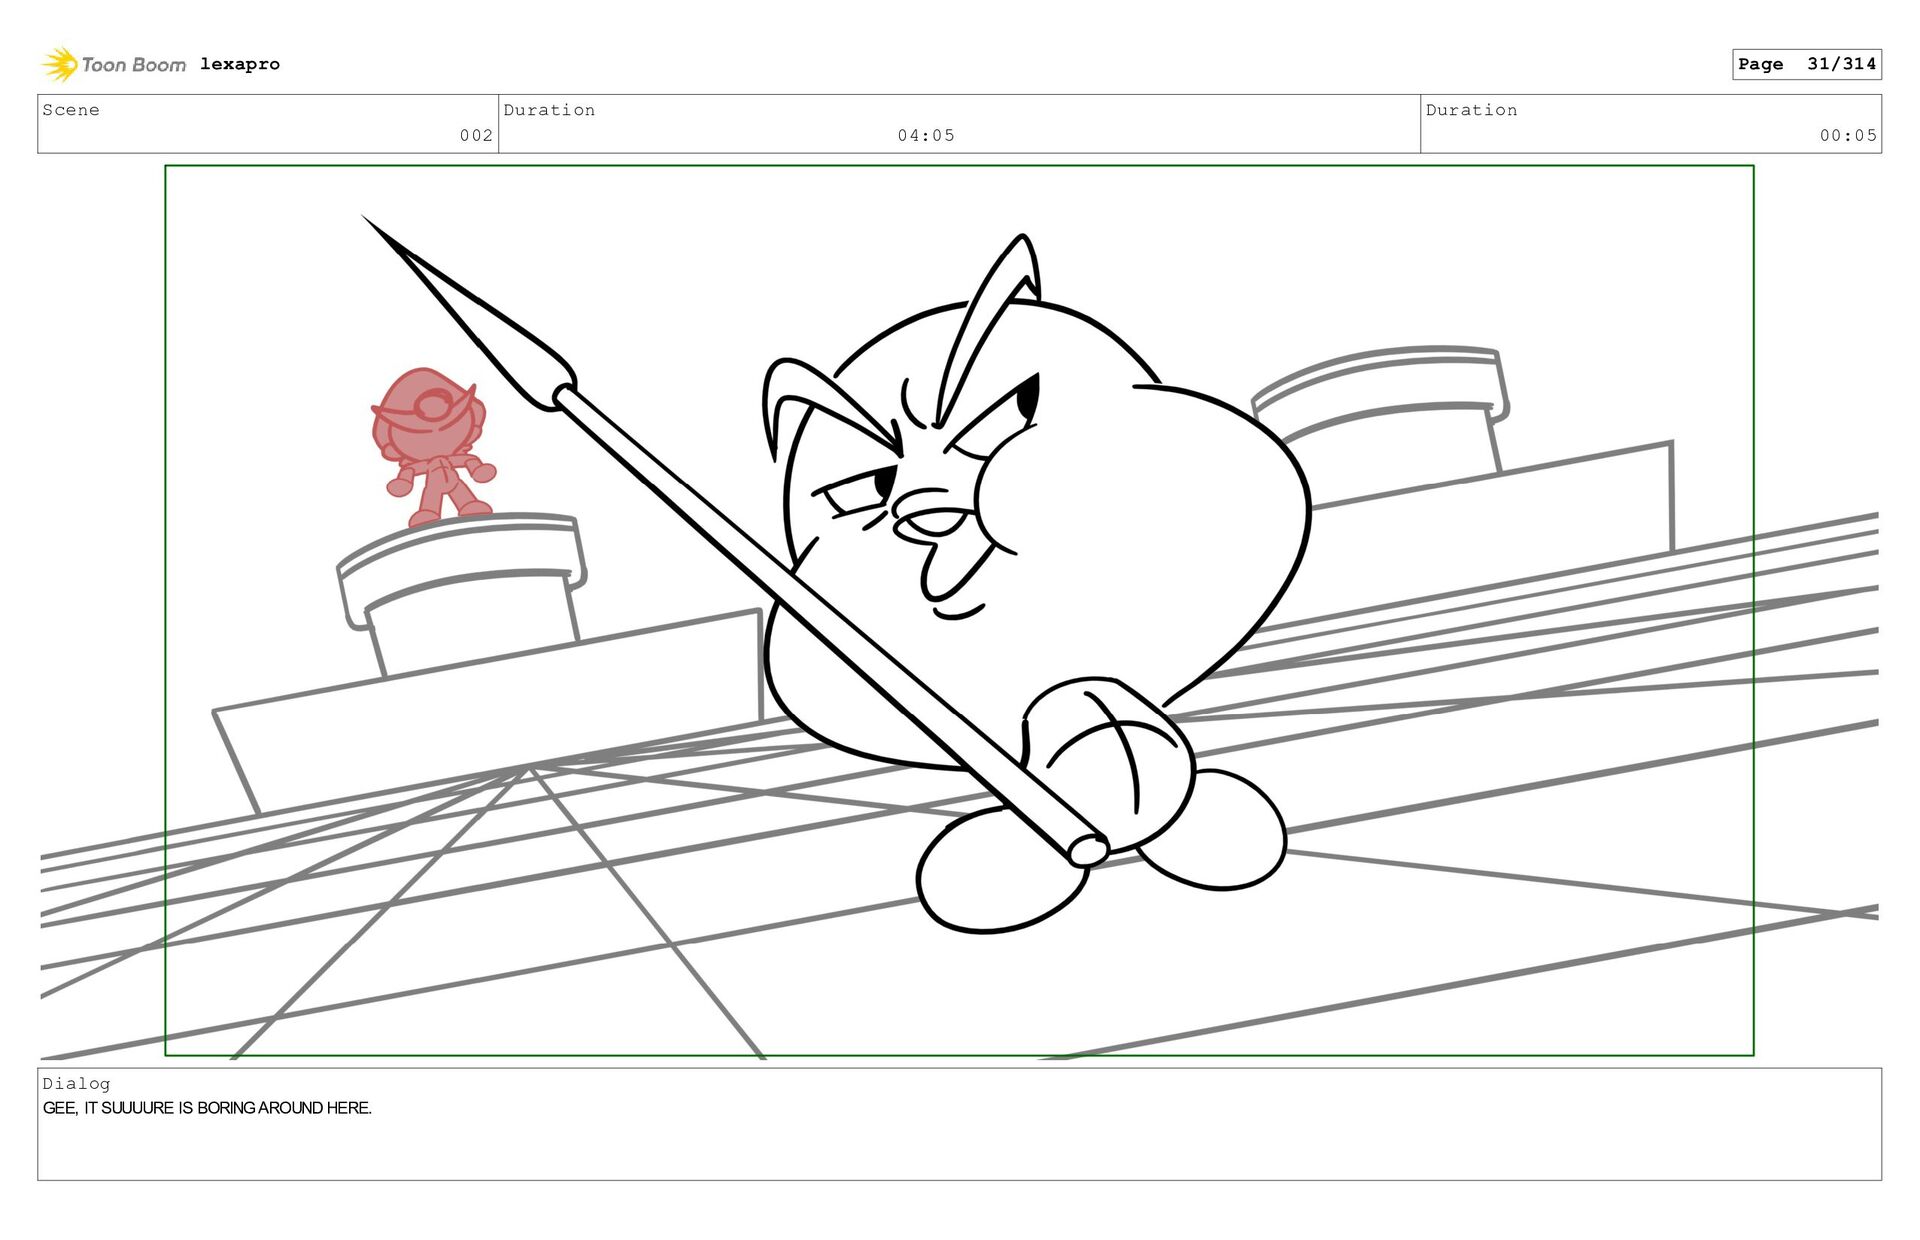Click the scene duration value '04:05'
The width and height of the screenshot is (1920, 1240).
(x=926, y=135)
